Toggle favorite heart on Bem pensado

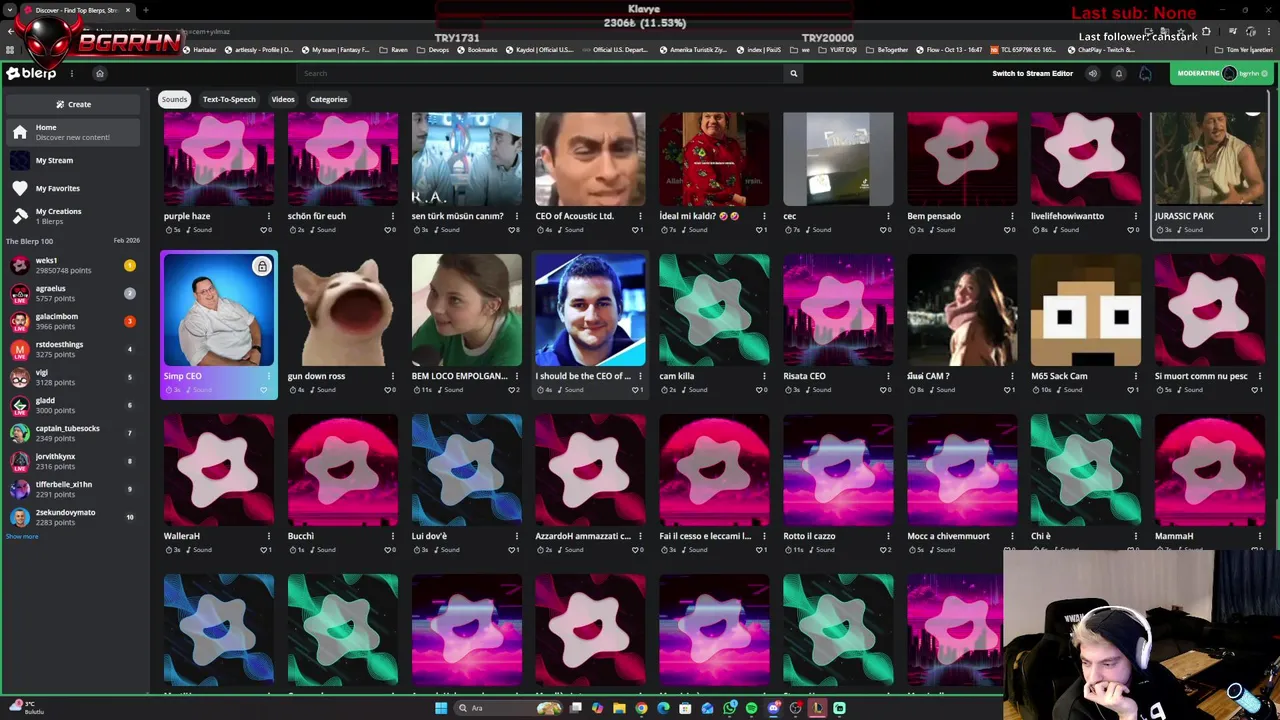pos(1008,230)
